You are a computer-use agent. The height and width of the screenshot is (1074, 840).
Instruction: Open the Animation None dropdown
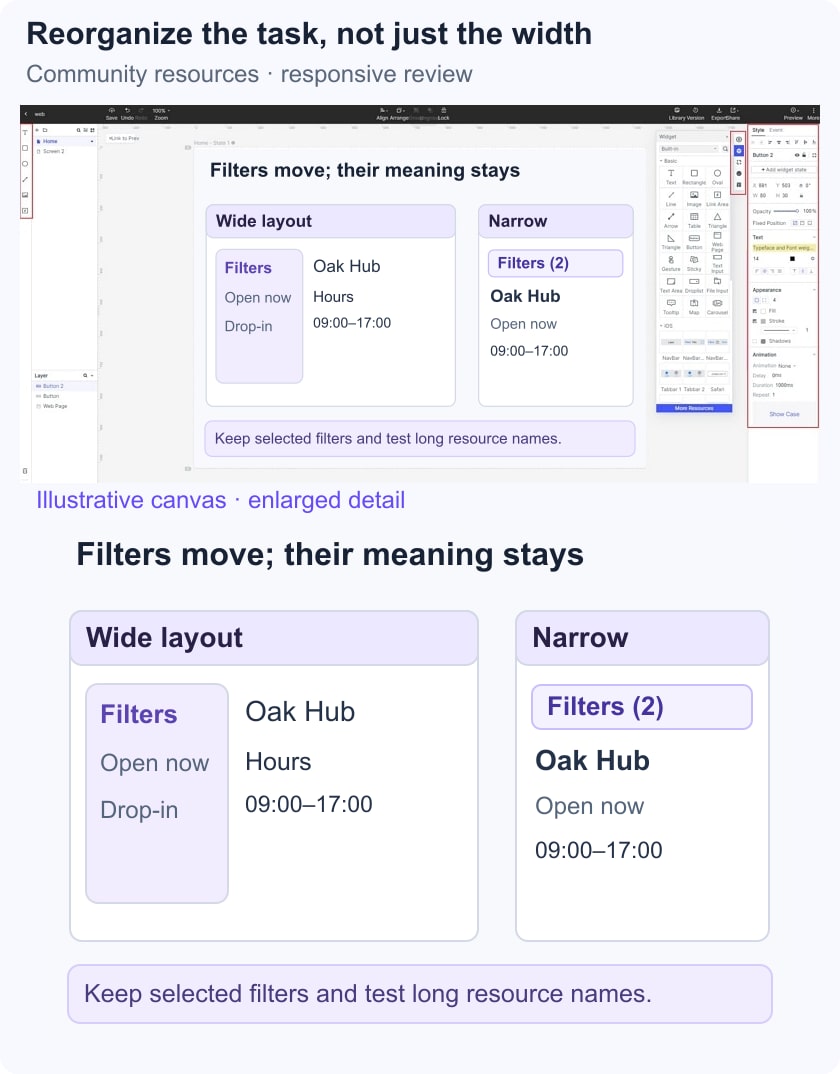click(787, 366)
